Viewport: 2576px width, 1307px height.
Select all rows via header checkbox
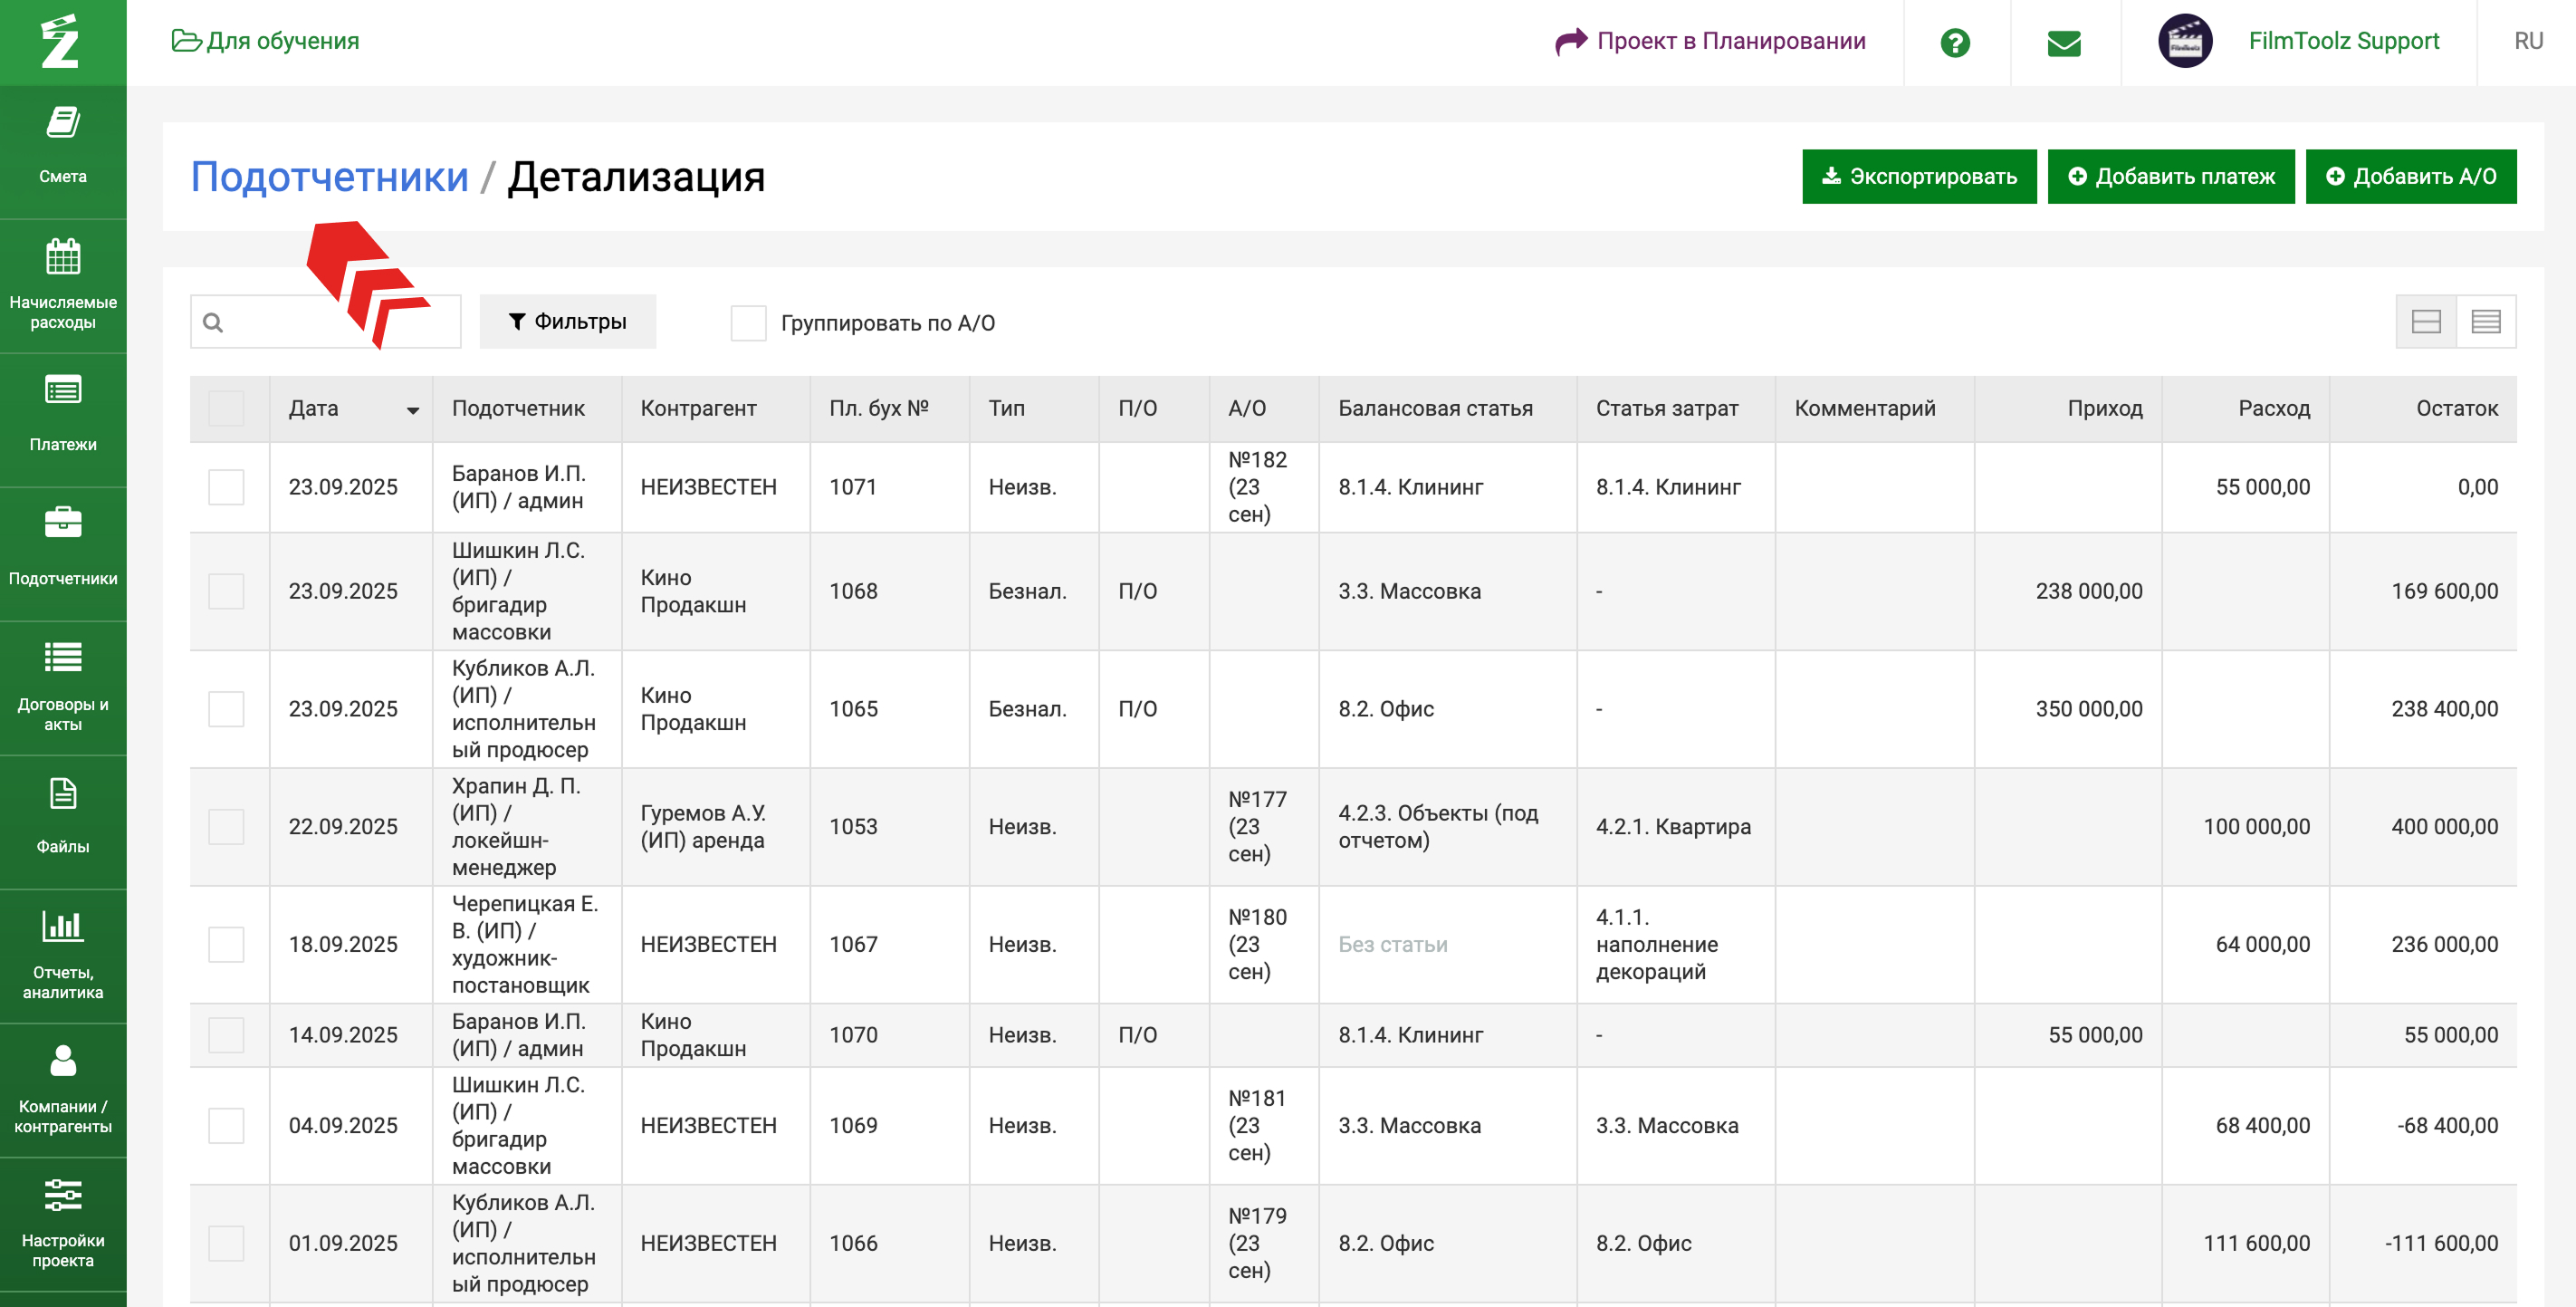pos(226,409)
